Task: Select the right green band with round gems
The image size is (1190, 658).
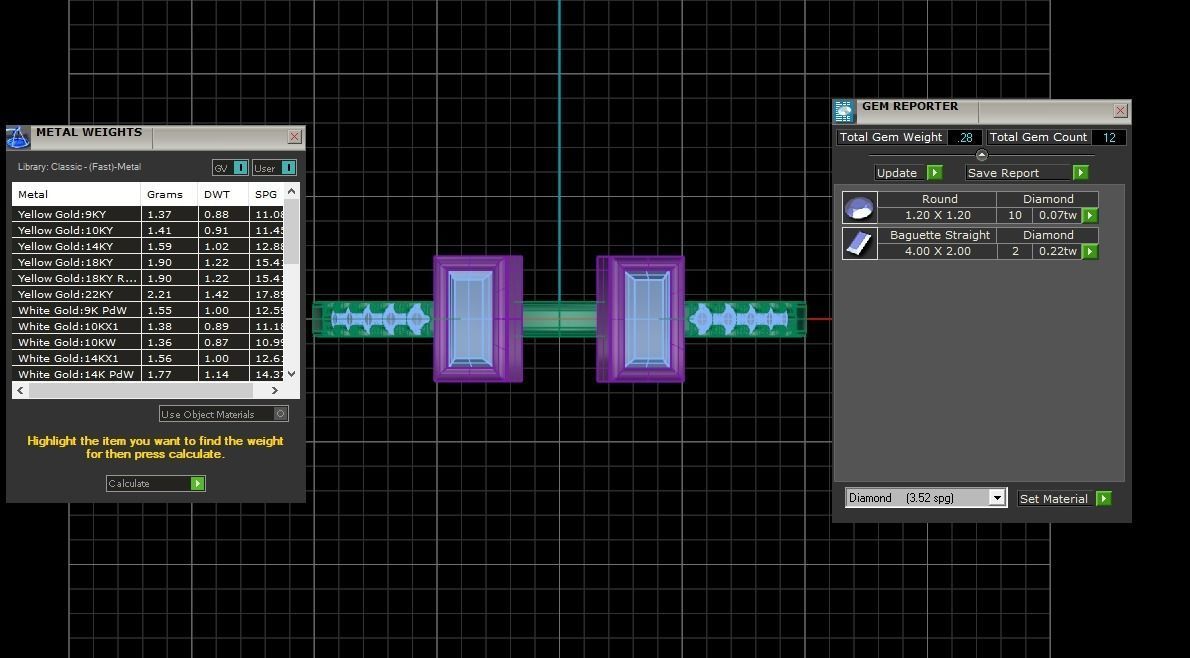Action: pos(745,320)
